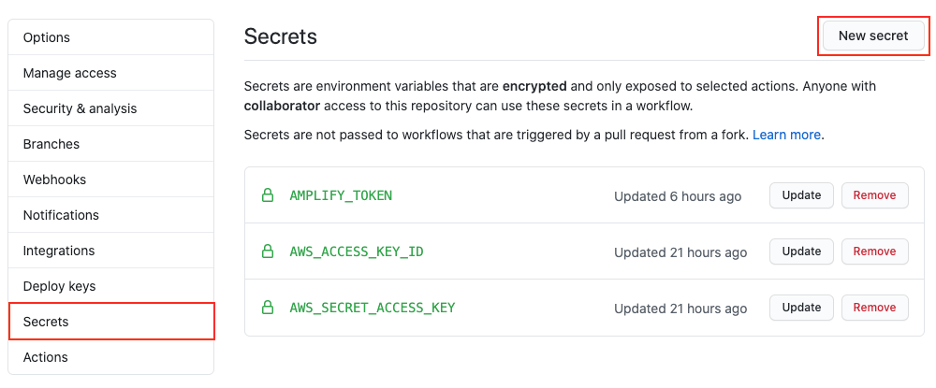Select Security & analysis in sidebar
936x388 pixels.
[111, 109]
